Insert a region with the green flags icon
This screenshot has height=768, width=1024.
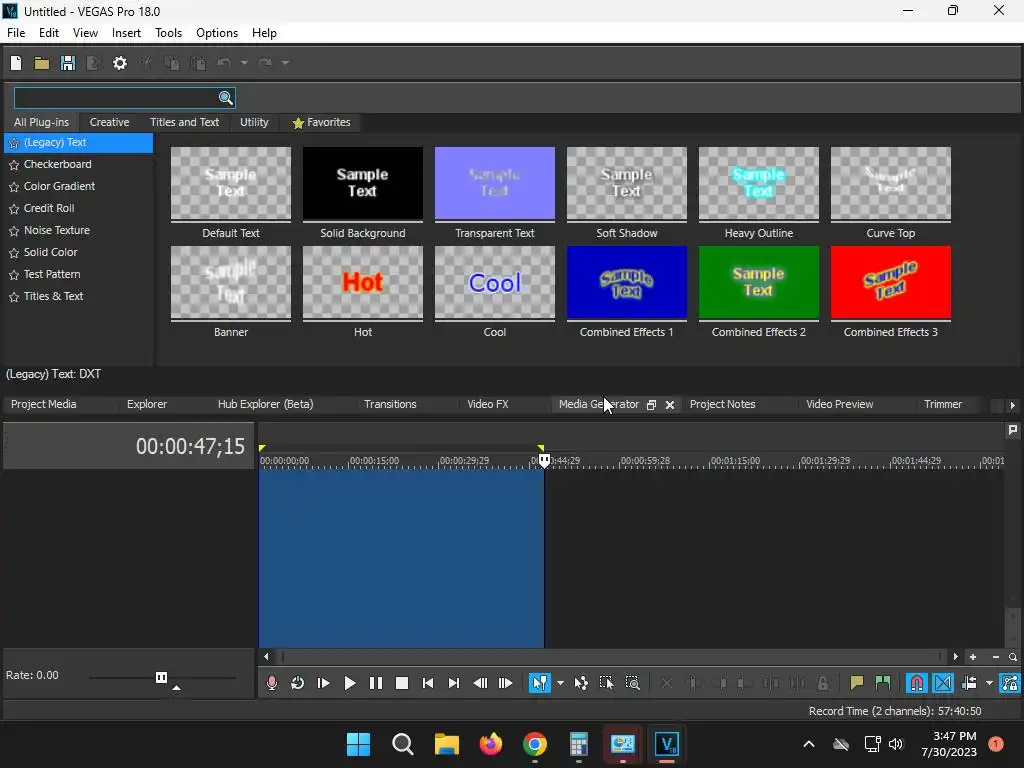(x=882, y=683)
